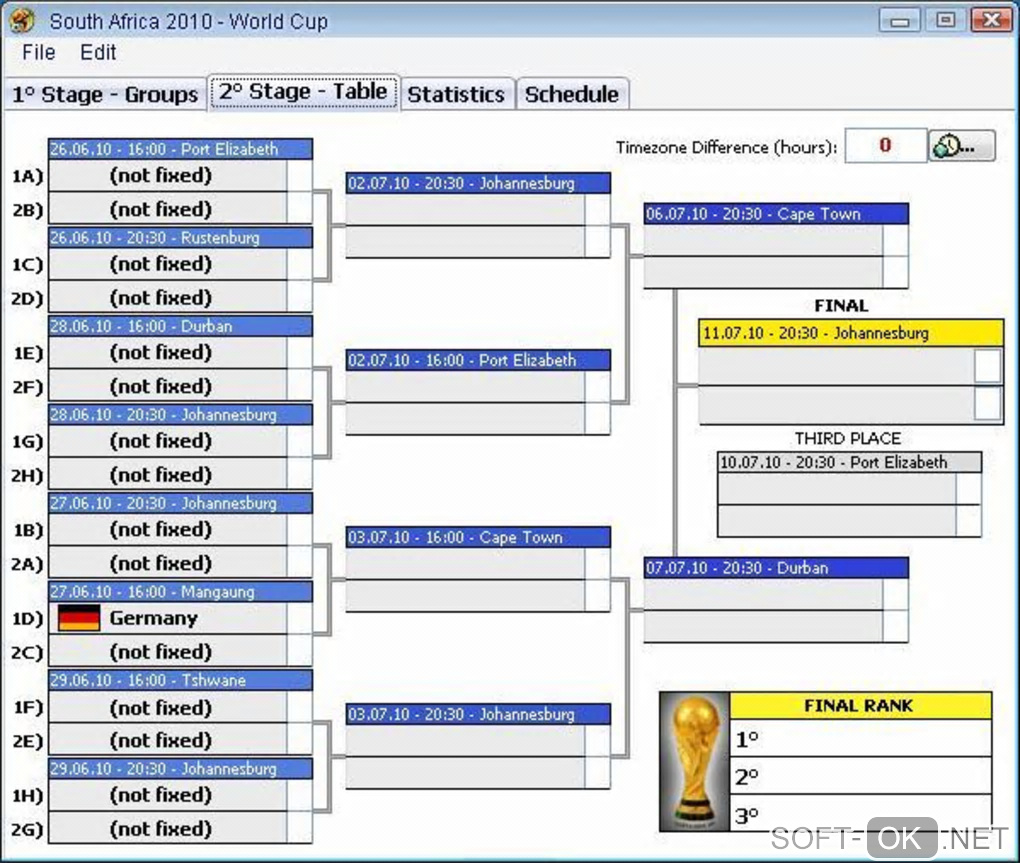Image resolution: width=1020 pixels, height=863 pixels.
Task: Click the clock timezone settings button
Action: [x=961, y=146]
